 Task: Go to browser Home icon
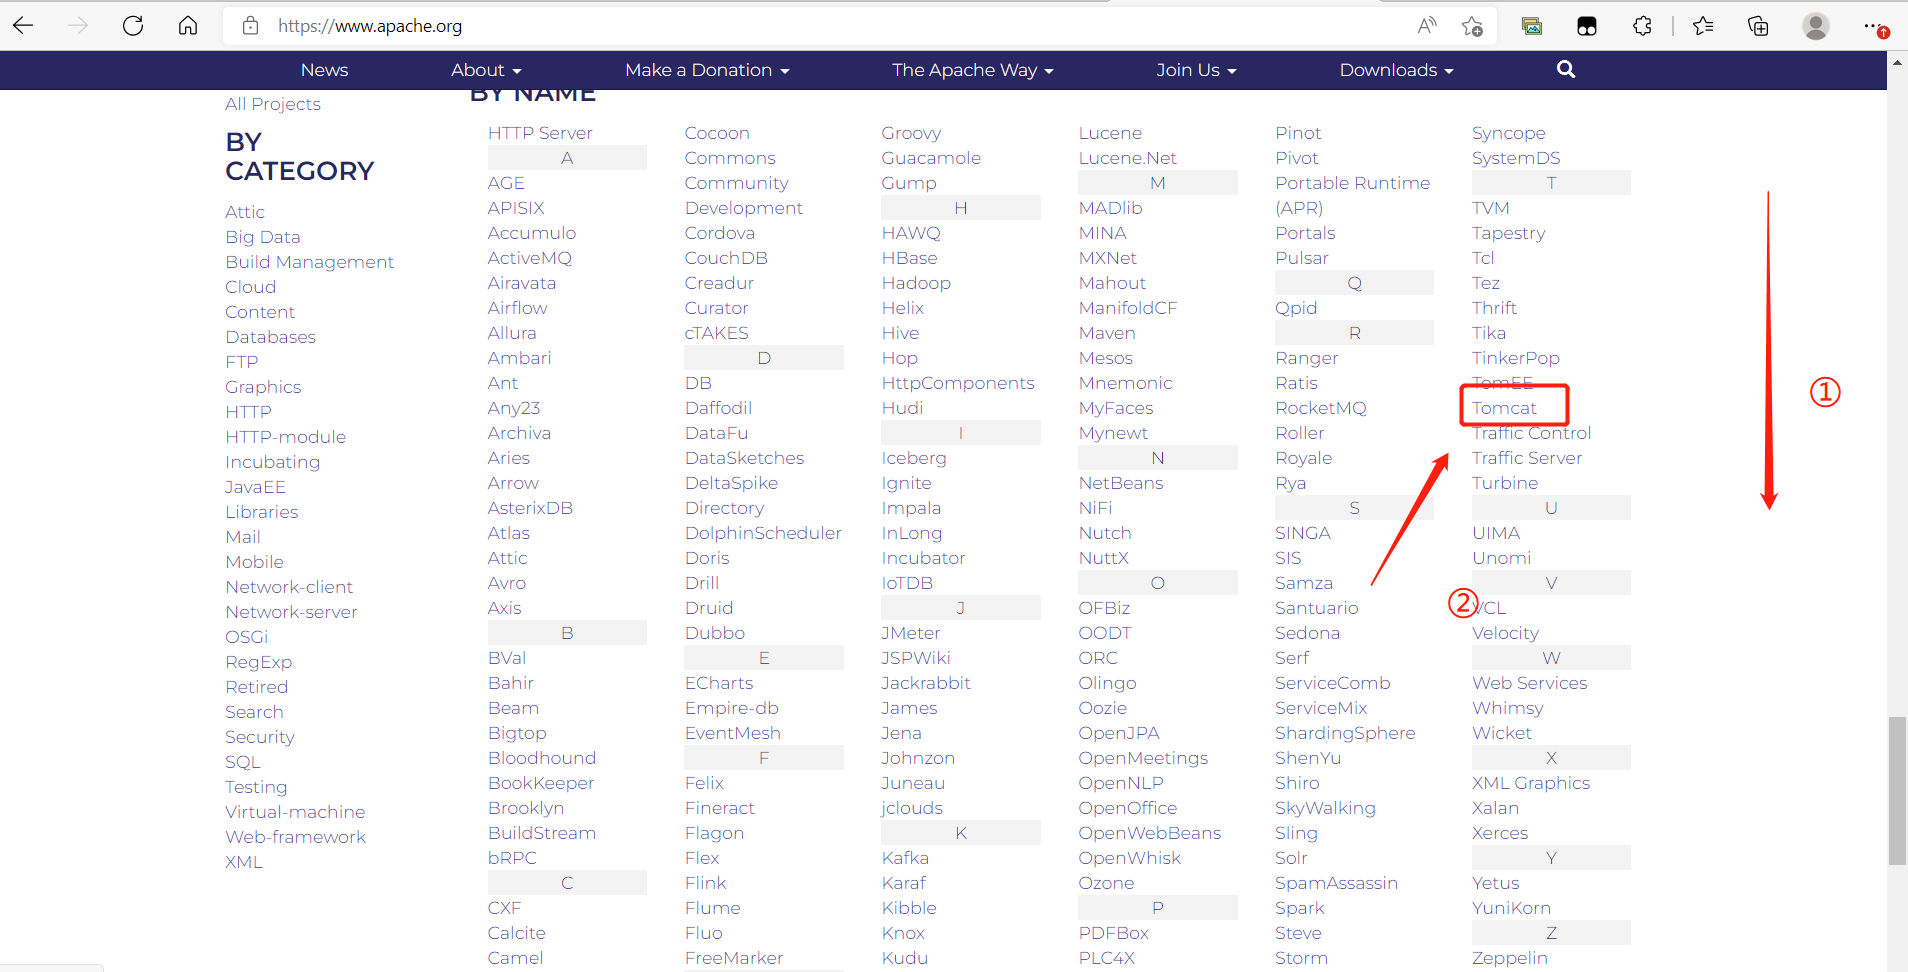pyautogui.click(x=188, y=26)
